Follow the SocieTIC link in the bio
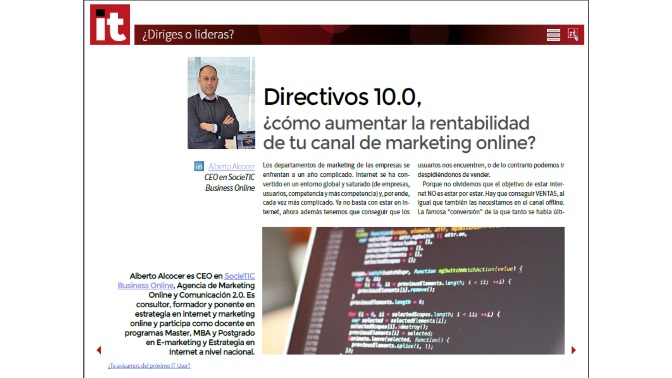672x378 pixels. click(x=239, y=276)
